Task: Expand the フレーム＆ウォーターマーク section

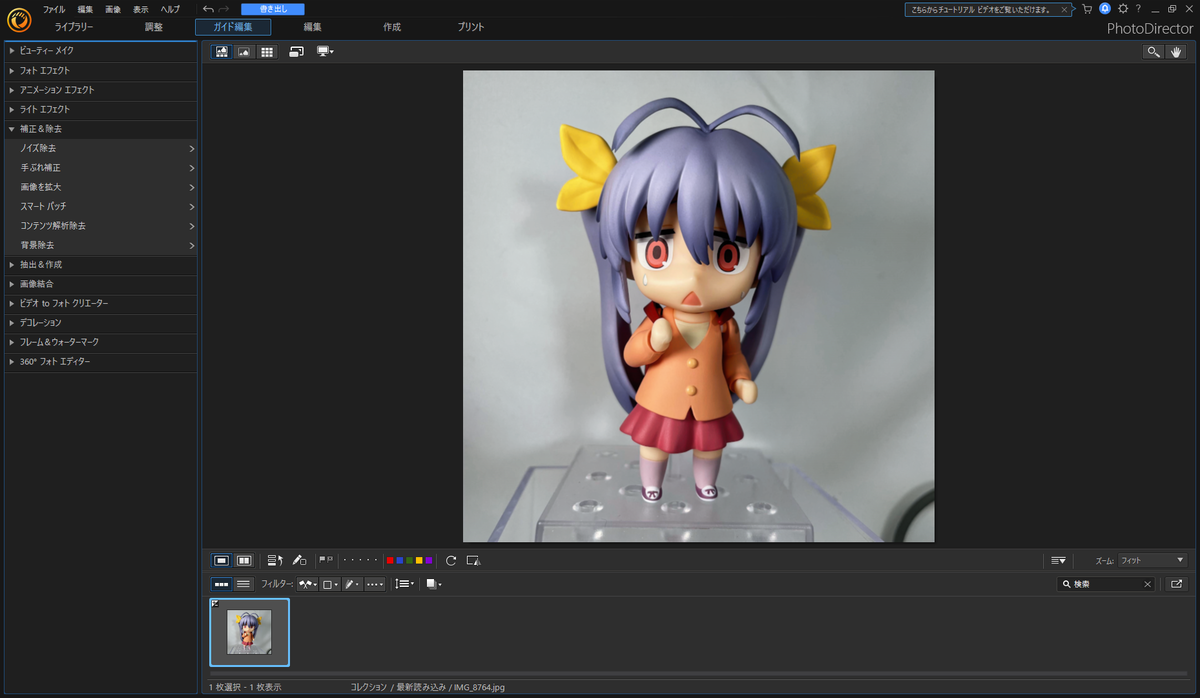Action: (100, 342)
